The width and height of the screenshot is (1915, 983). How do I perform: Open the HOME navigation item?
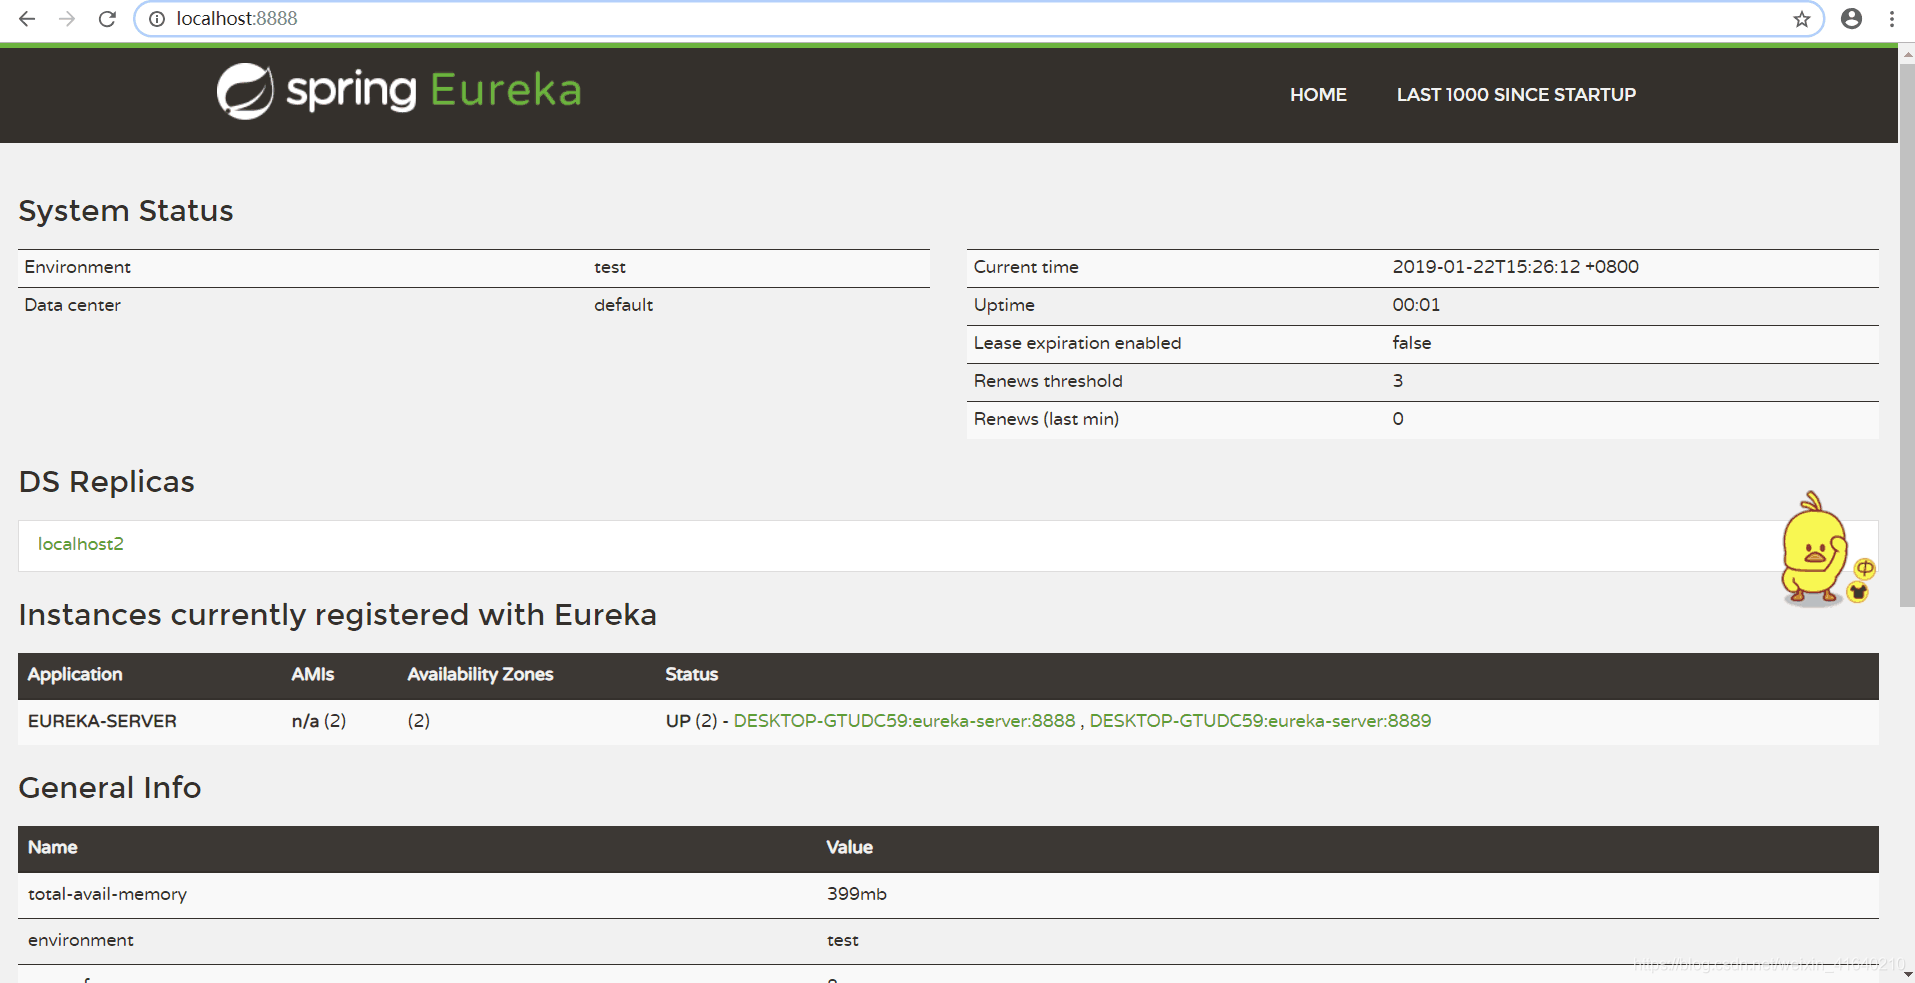click(1318, 95)
